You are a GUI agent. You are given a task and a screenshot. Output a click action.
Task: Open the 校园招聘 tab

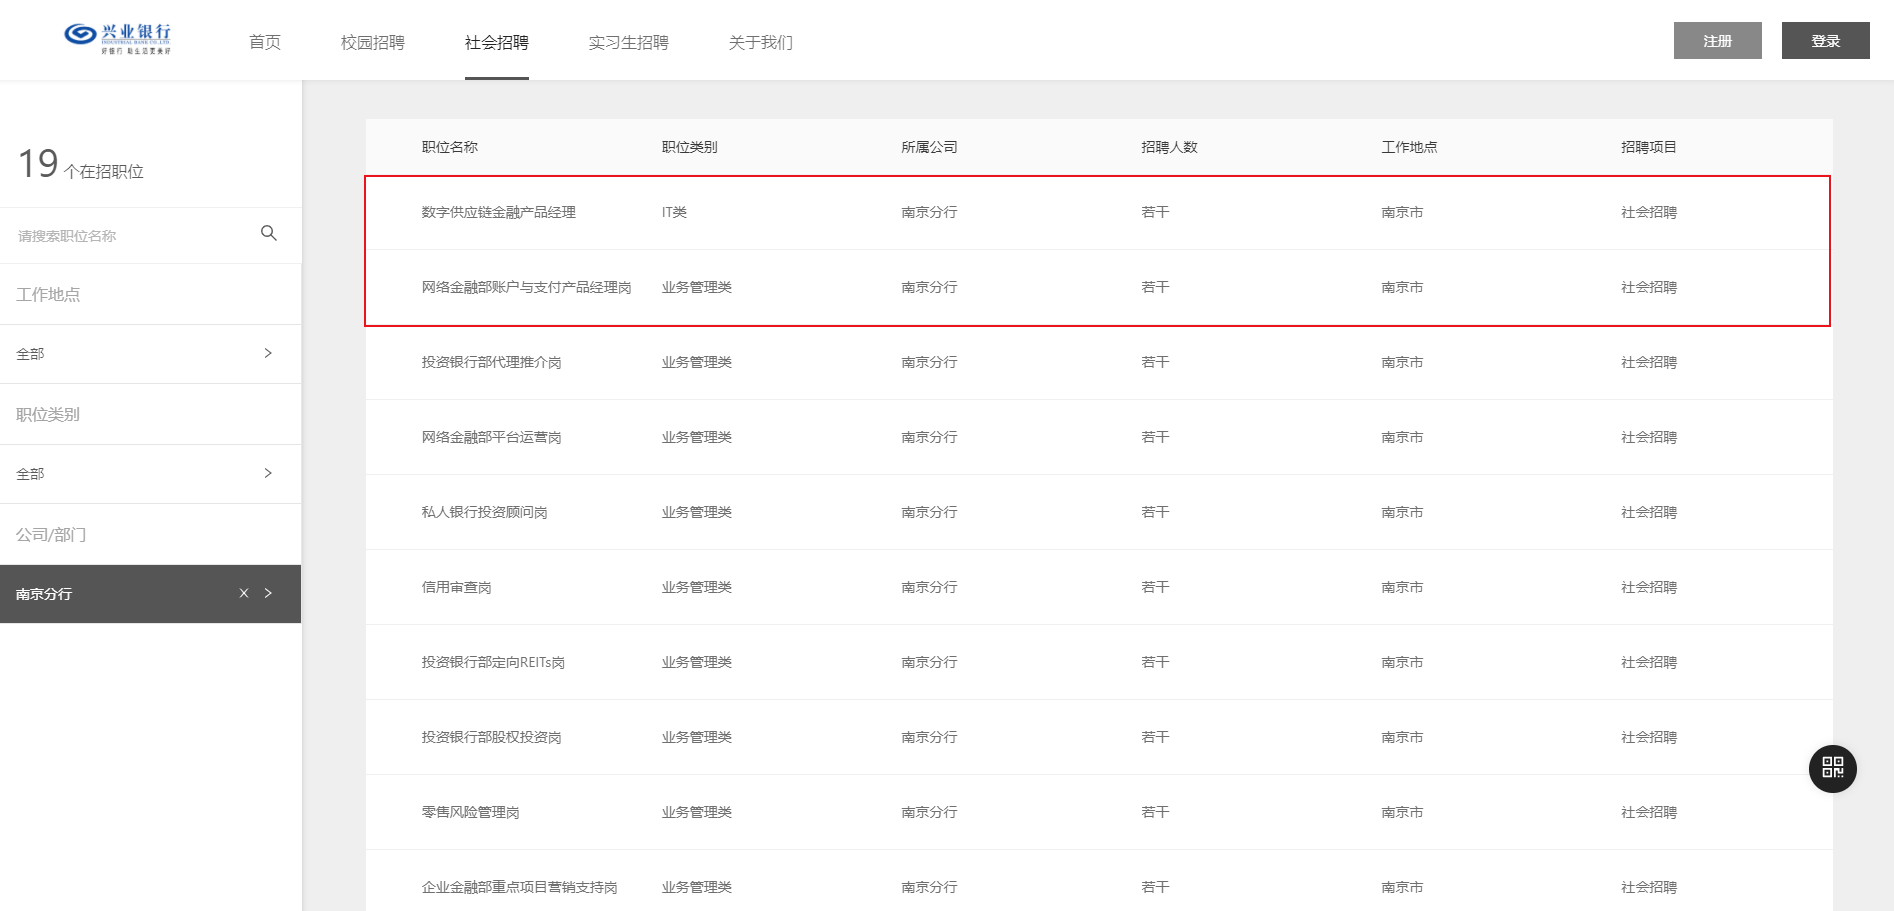(x=373, y=42)
